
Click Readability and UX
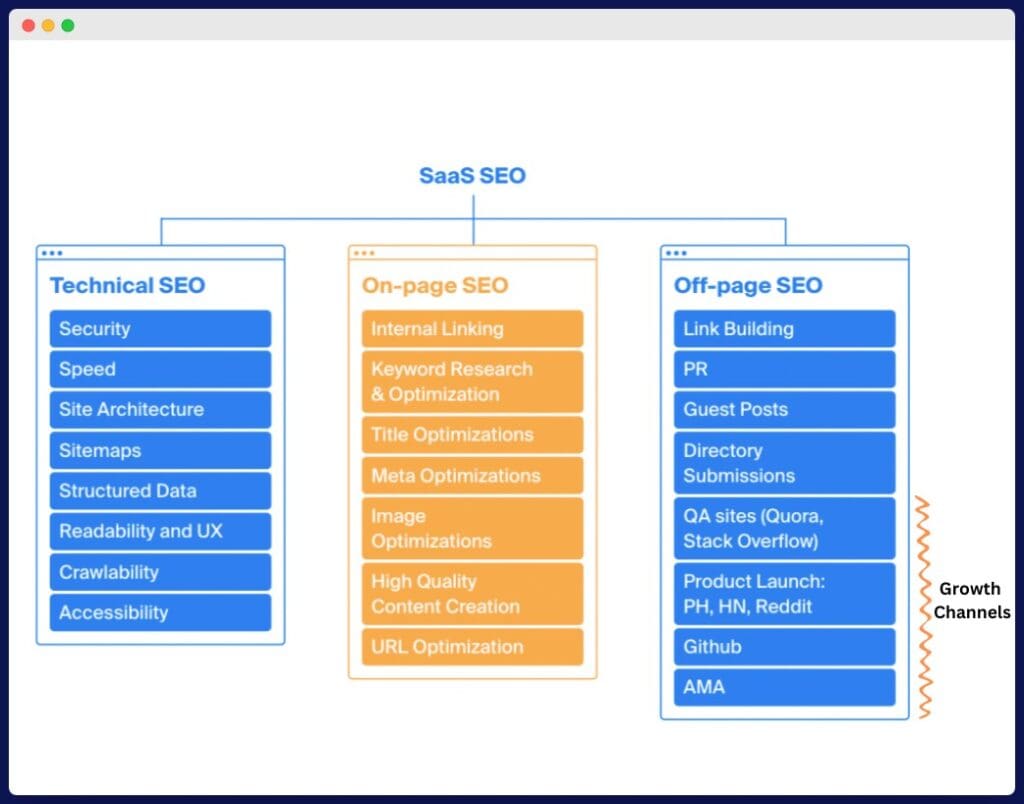click(x=159, y=531)
